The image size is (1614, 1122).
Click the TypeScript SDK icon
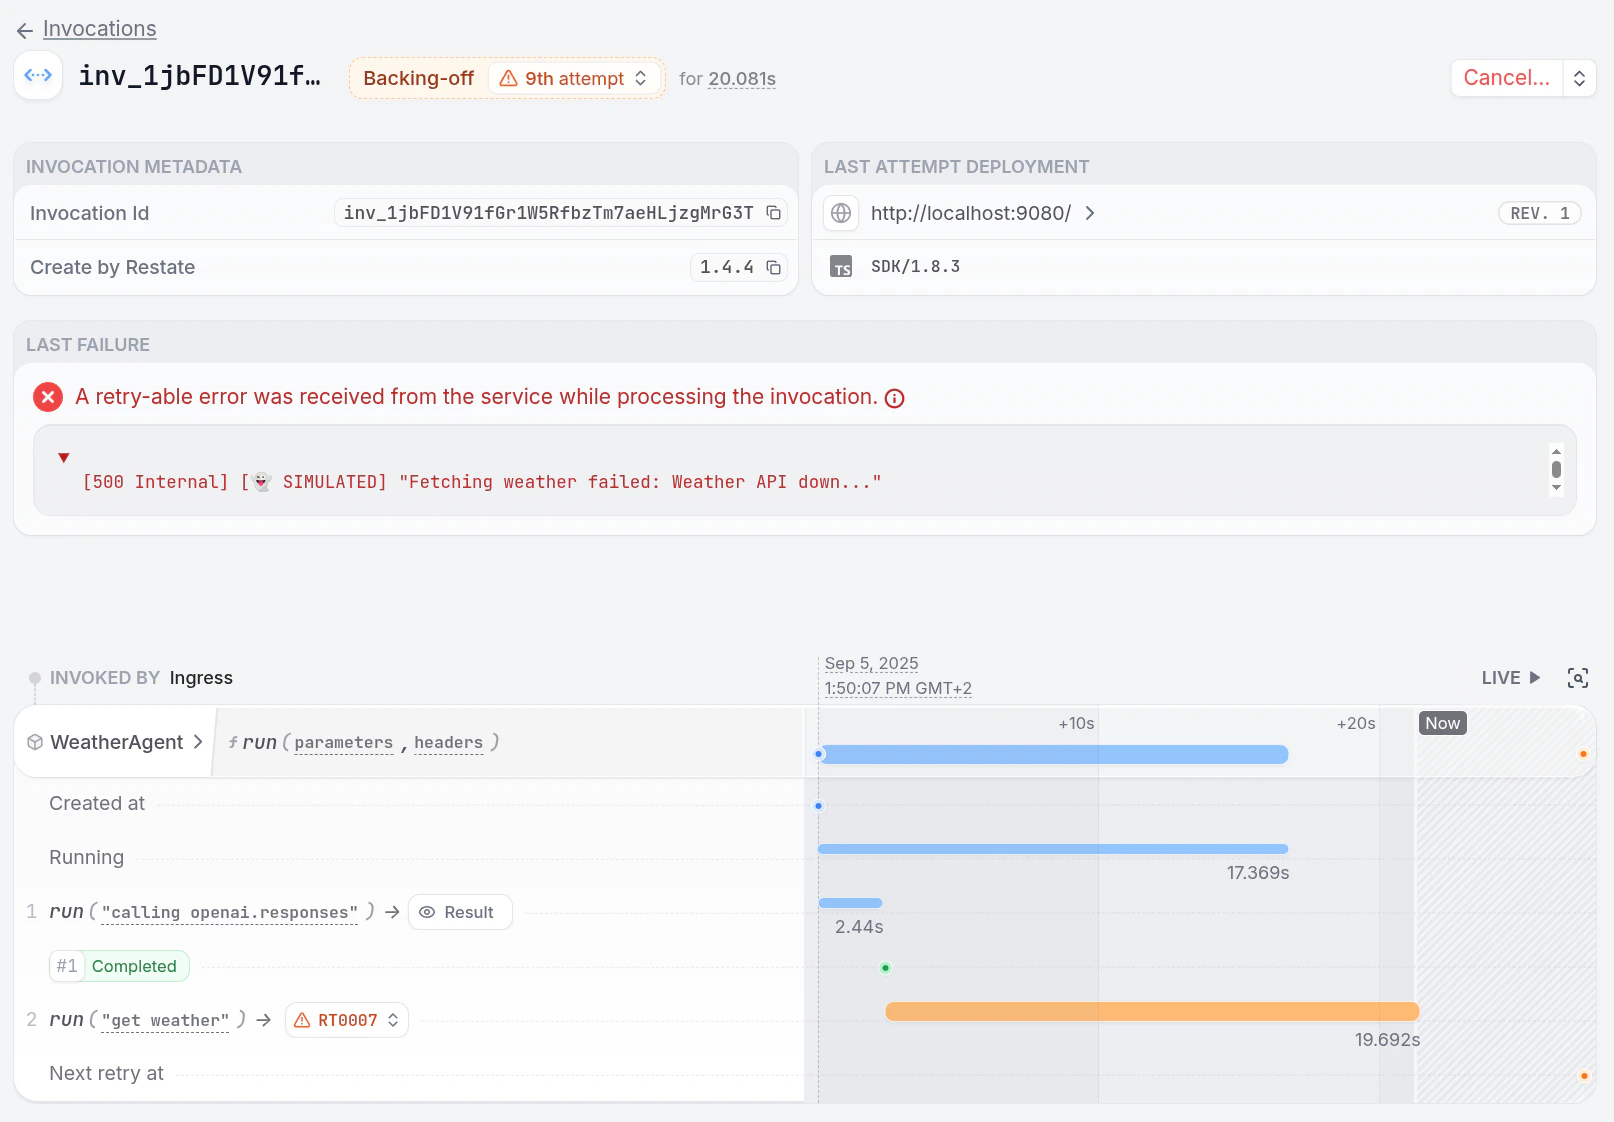pos(842,267)
